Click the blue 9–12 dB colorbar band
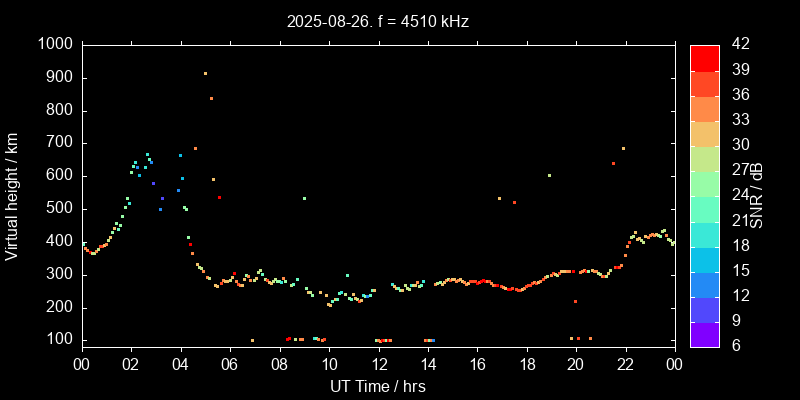Viewport: 800px width, 400px height. coord(704,310)
